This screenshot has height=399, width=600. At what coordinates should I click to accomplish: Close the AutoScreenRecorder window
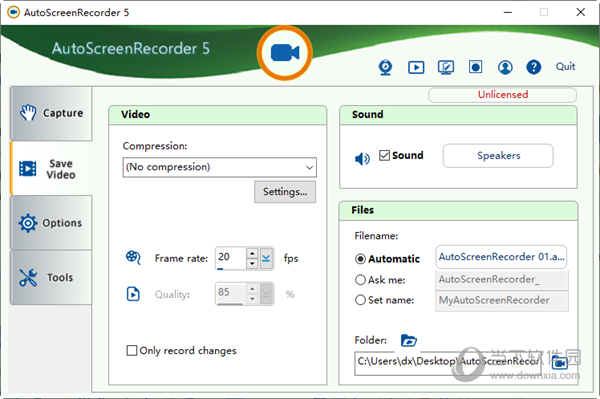580,13
